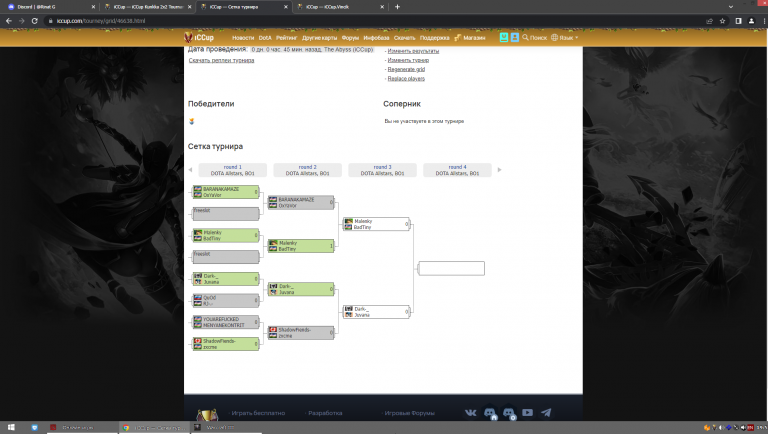Open the first Discord icon in the footer
The height and width of the screenshot is (434, 768).
point(489,413)
